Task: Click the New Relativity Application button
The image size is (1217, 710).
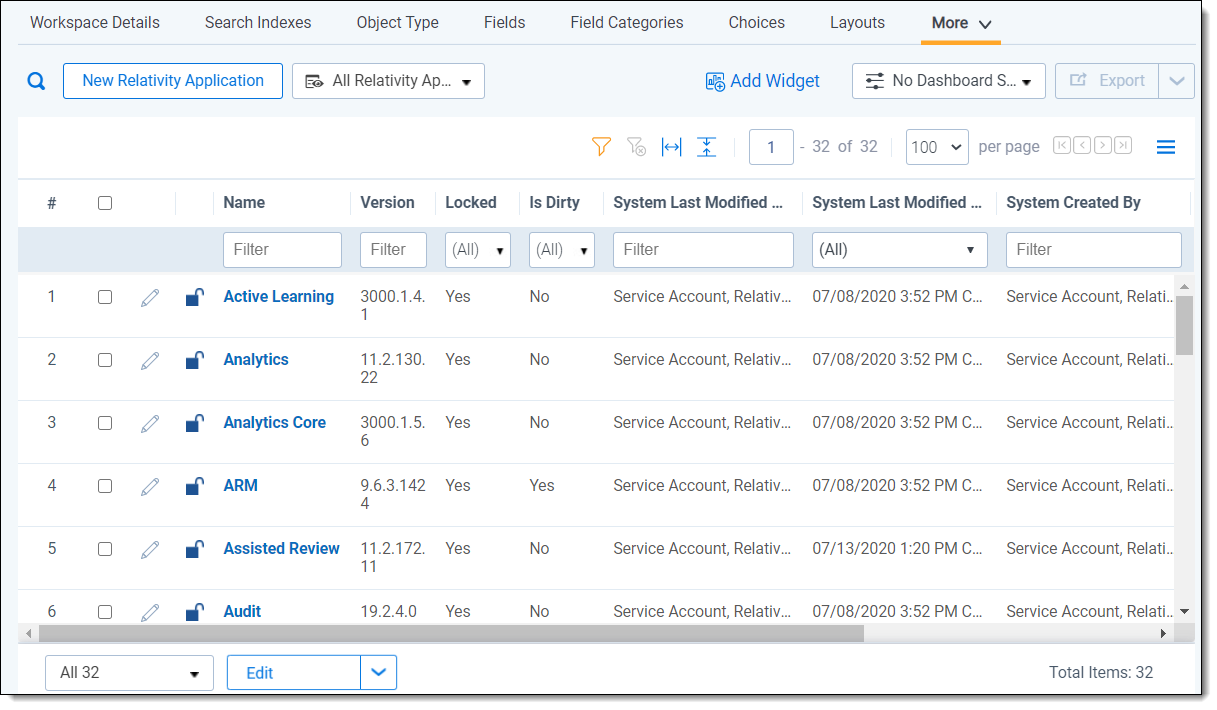Action: (x=173, y=81)
